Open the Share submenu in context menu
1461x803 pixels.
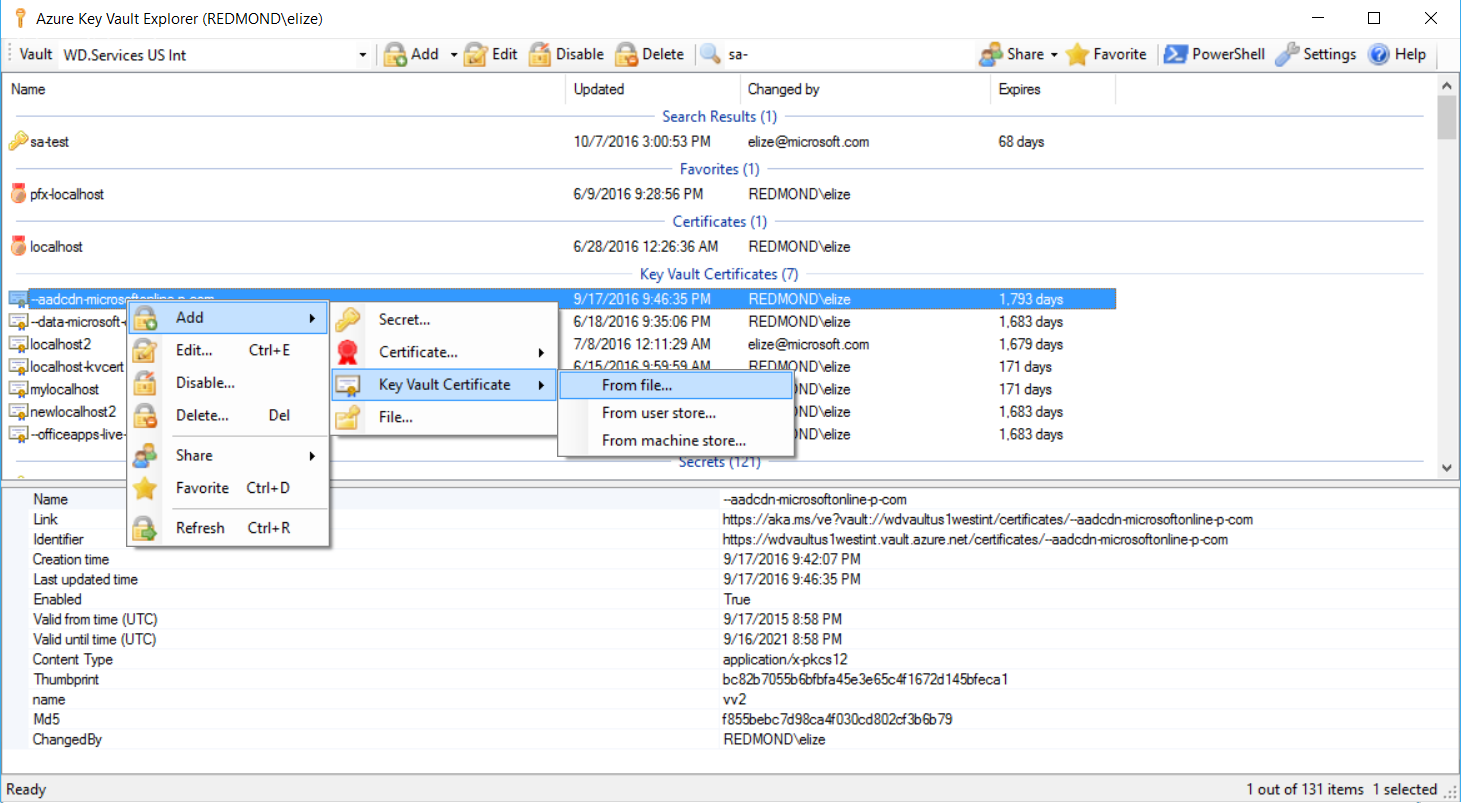(x=228, y=455)
